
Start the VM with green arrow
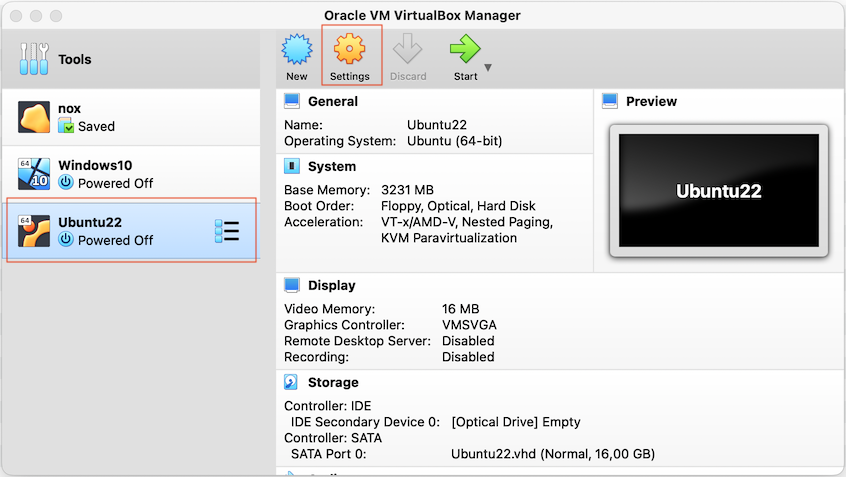pyautogui.click(x=465, y=49)
